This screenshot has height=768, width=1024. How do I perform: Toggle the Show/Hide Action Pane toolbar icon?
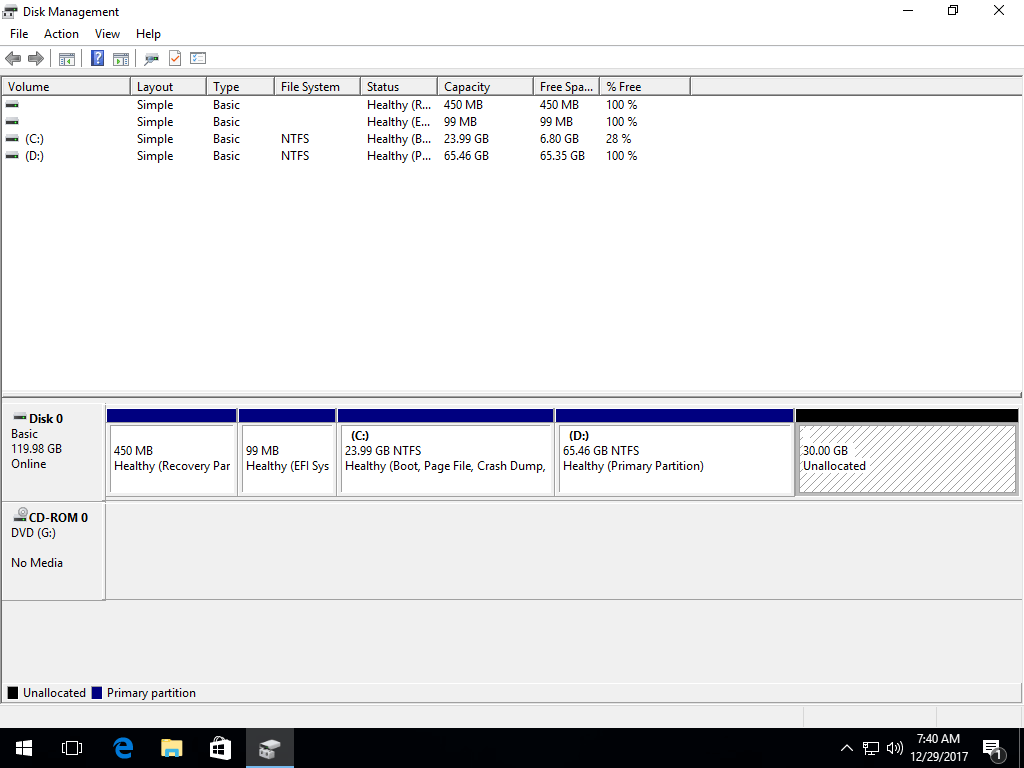point(121,57)
